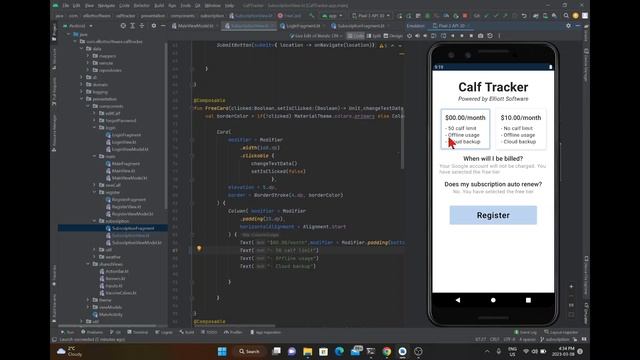Open File Explorer from taskbar
The height and width of the screenshot is (360, 640).
307,351
